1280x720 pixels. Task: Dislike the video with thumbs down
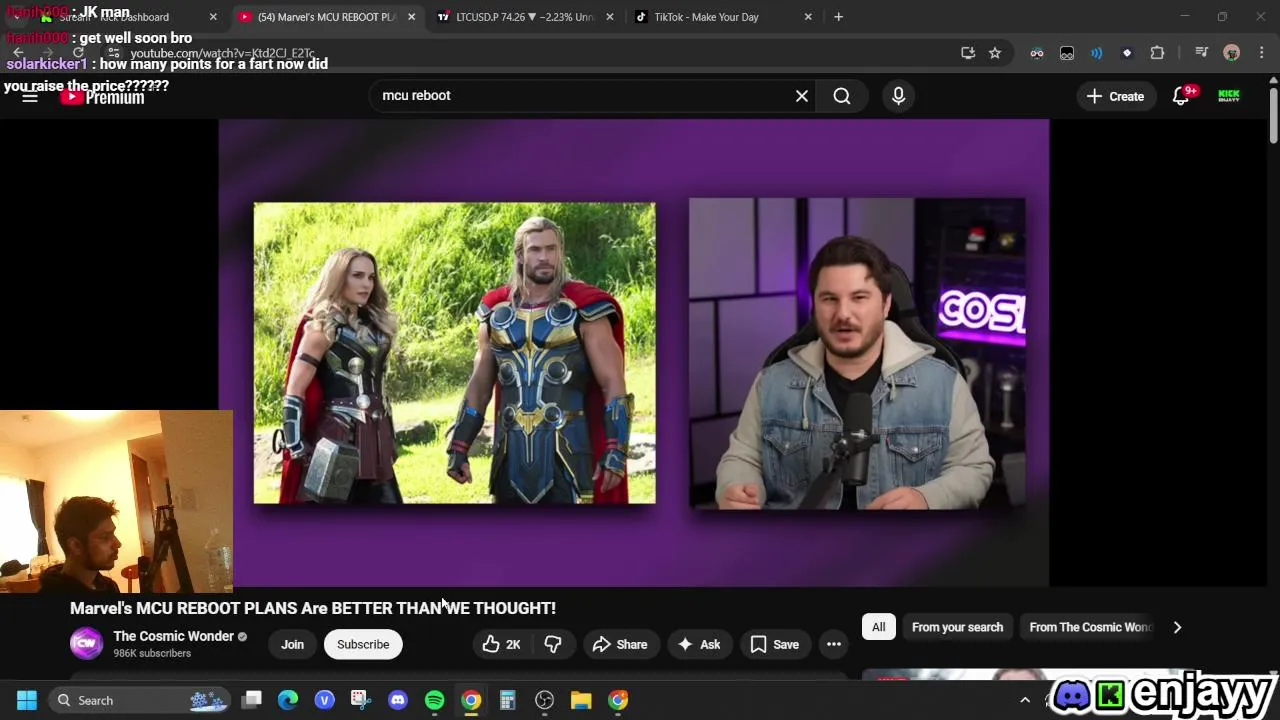pyautogui.click(x=552, y=645)
